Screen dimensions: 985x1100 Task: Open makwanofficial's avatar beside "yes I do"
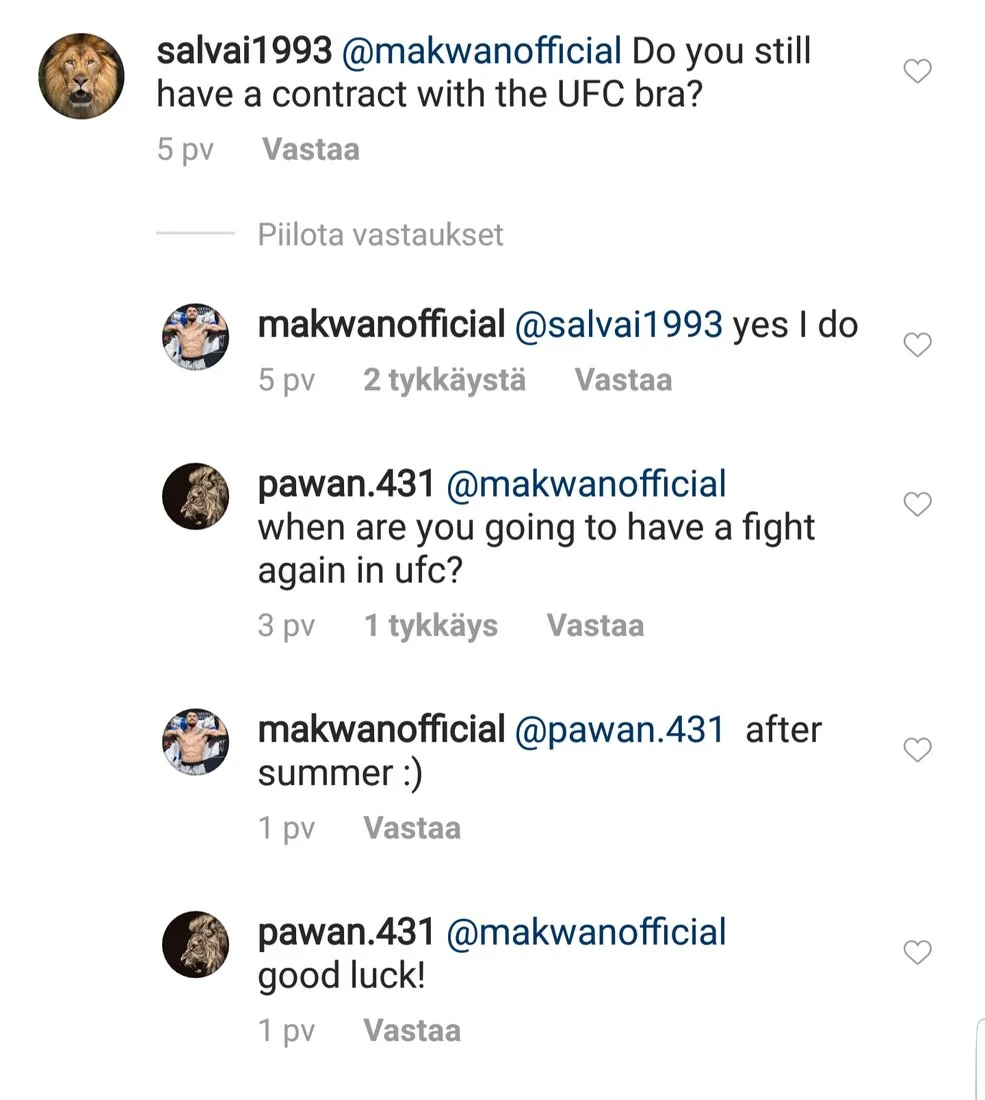point(196,337)
